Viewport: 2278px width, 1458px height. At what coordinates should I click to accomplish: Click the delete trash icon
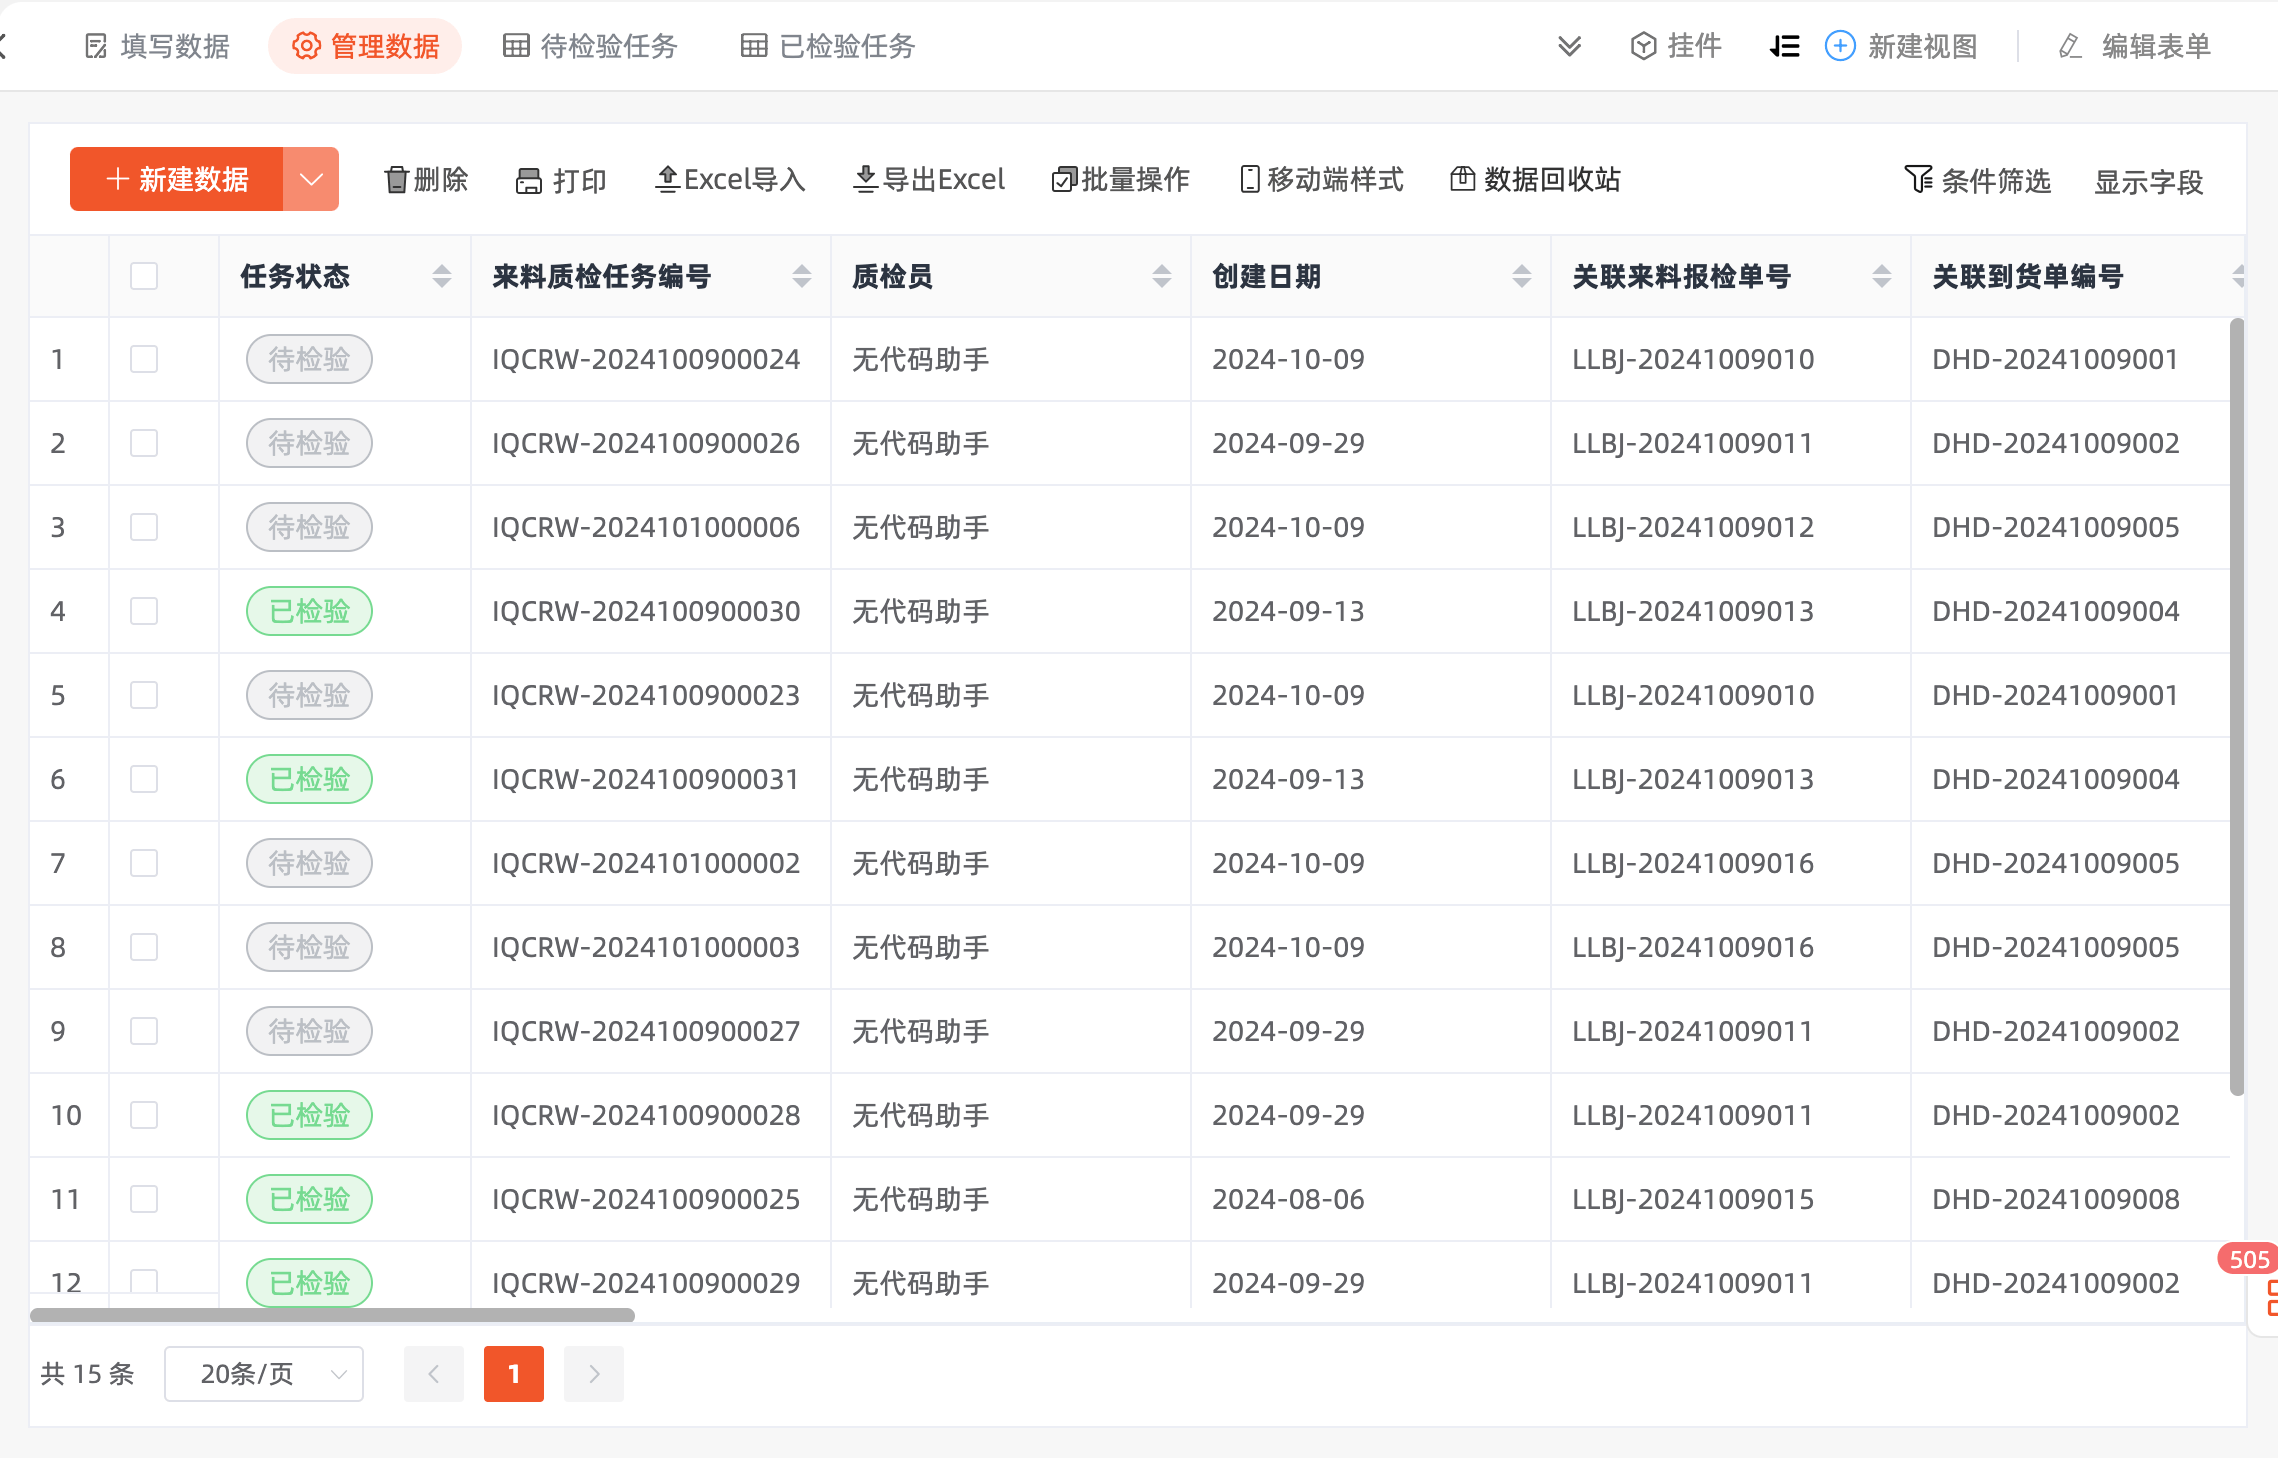pyautogui.click(x=396, y=180)
